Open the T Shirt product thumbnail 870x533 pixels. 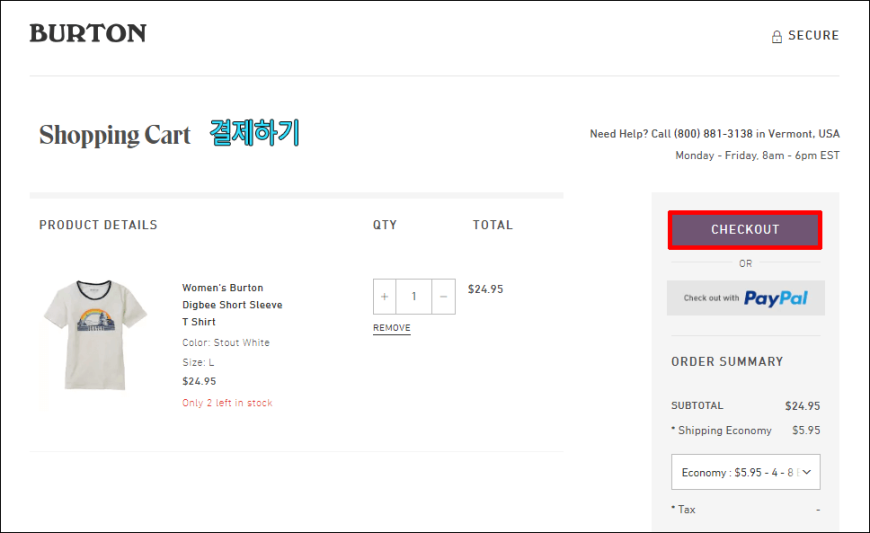tap(95, 335)
